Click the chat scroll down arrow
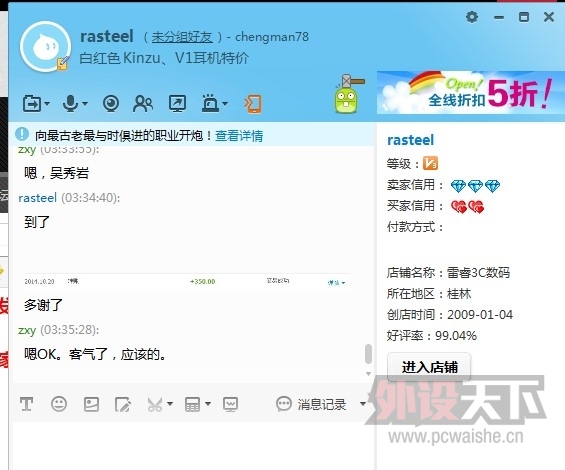565x470 pixels. click(x=368, y=374)
